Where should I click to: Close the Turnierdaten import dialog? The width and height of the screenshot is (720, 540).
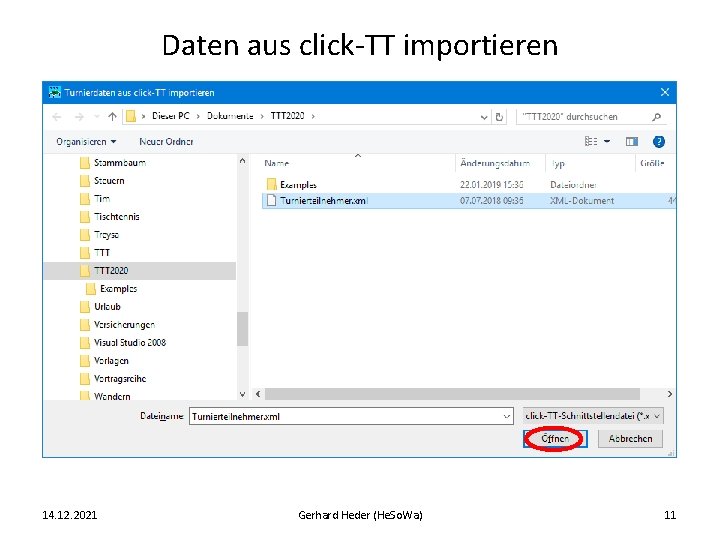pos(664,92)
